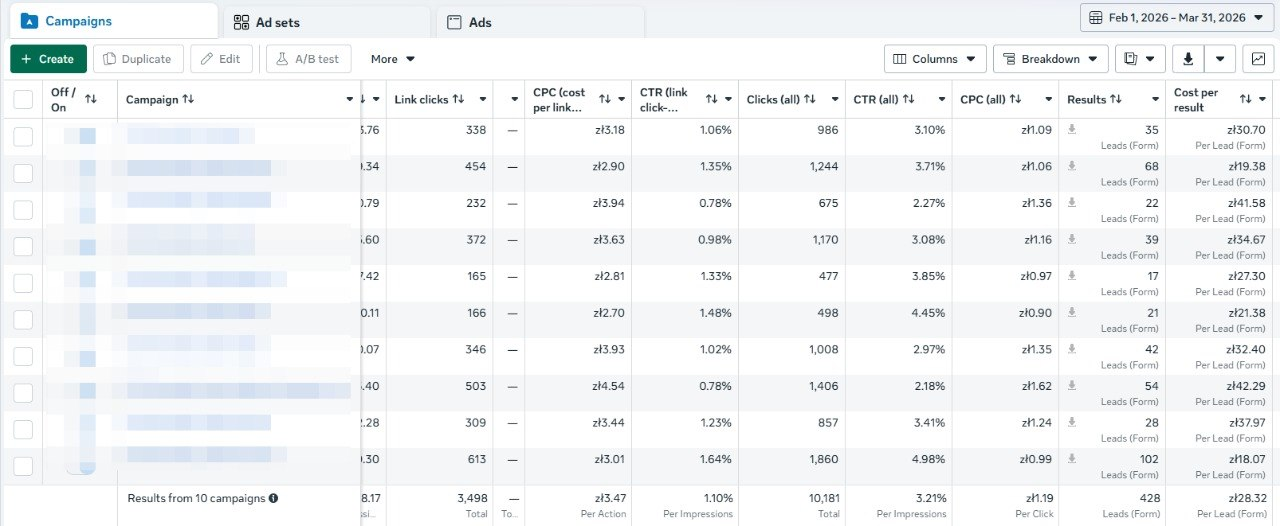
Task: Click the lead form icon beside 68 results
Action: (1072, 166)
